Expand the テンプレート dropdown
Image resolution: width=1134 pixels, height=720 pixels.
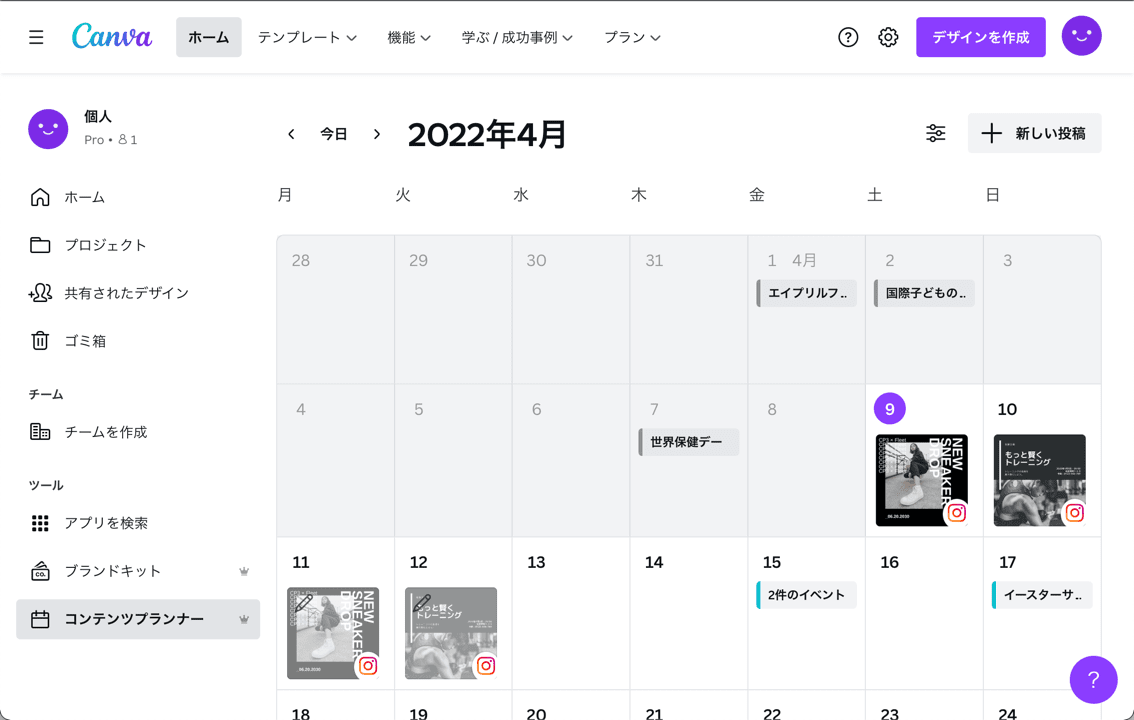click(306, 37)
